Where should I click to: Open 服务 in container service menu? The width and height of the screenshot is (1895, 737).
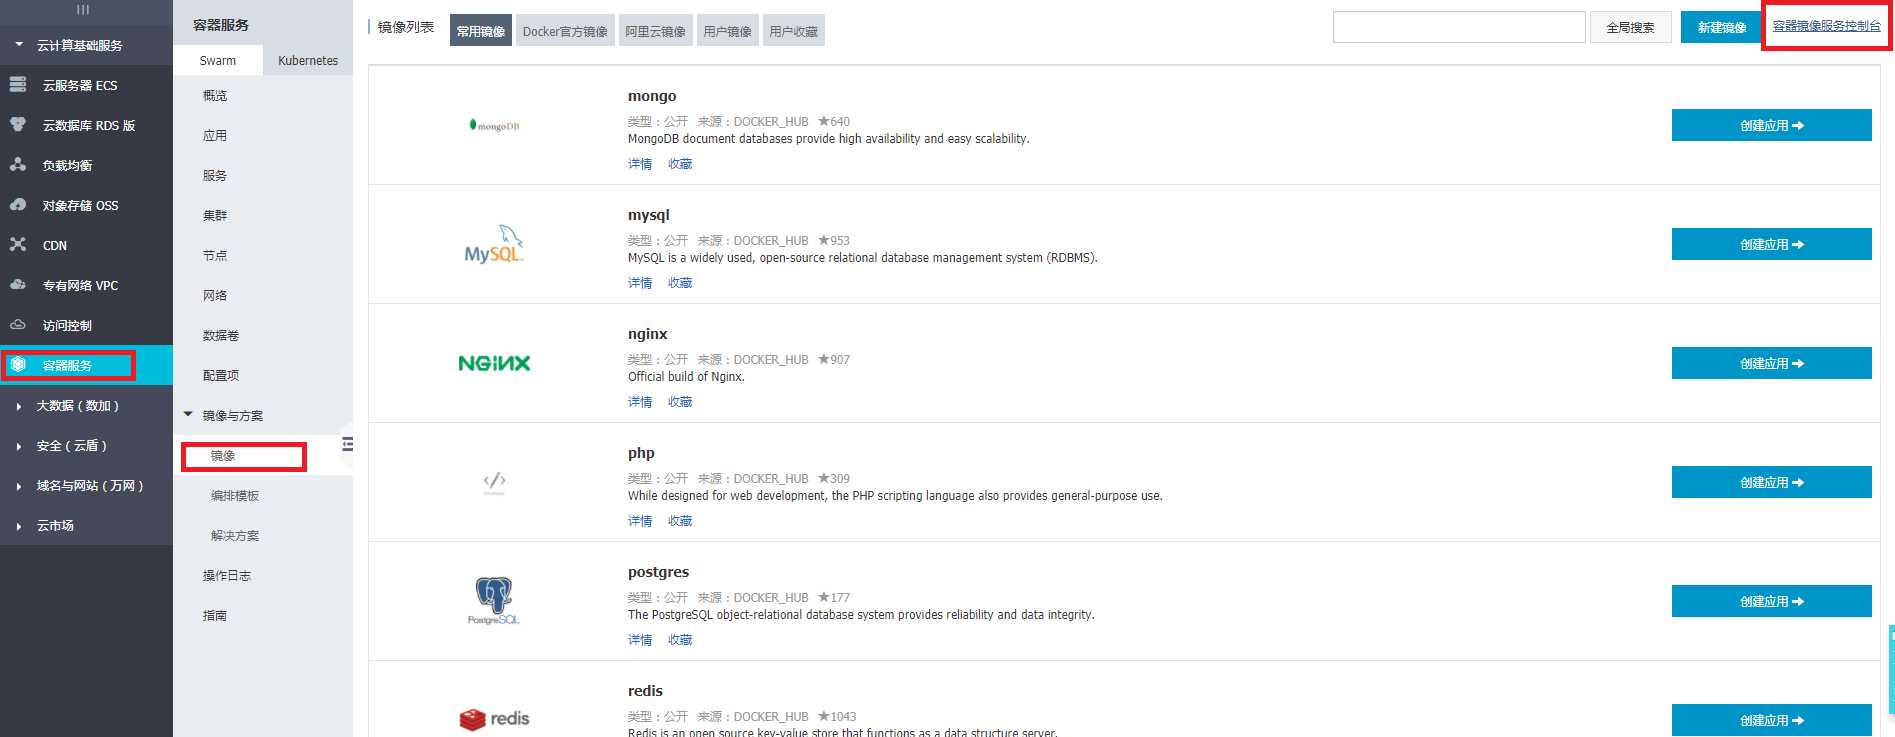pos(215,176)
